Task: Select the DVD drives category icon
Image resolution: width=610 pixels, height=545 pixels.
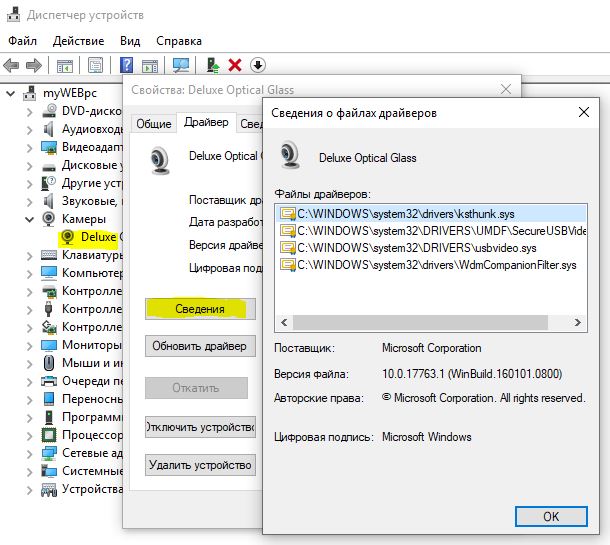Action: (49, 111)
